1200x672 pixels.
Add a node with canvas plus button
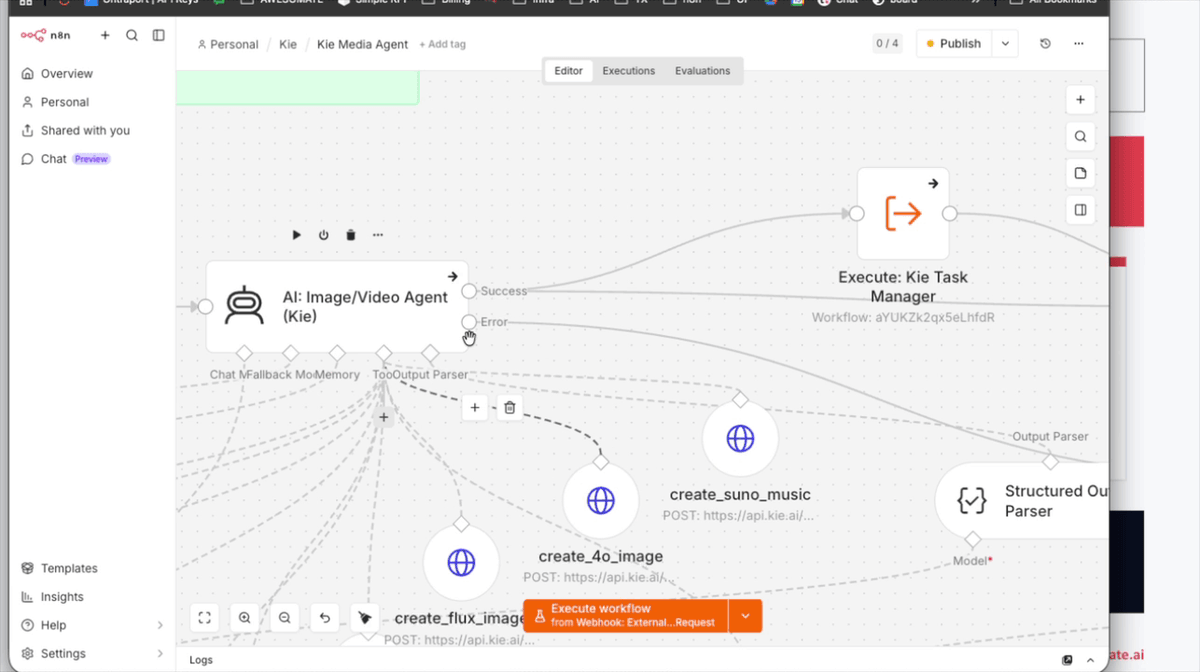click(x=1080, y=100)
